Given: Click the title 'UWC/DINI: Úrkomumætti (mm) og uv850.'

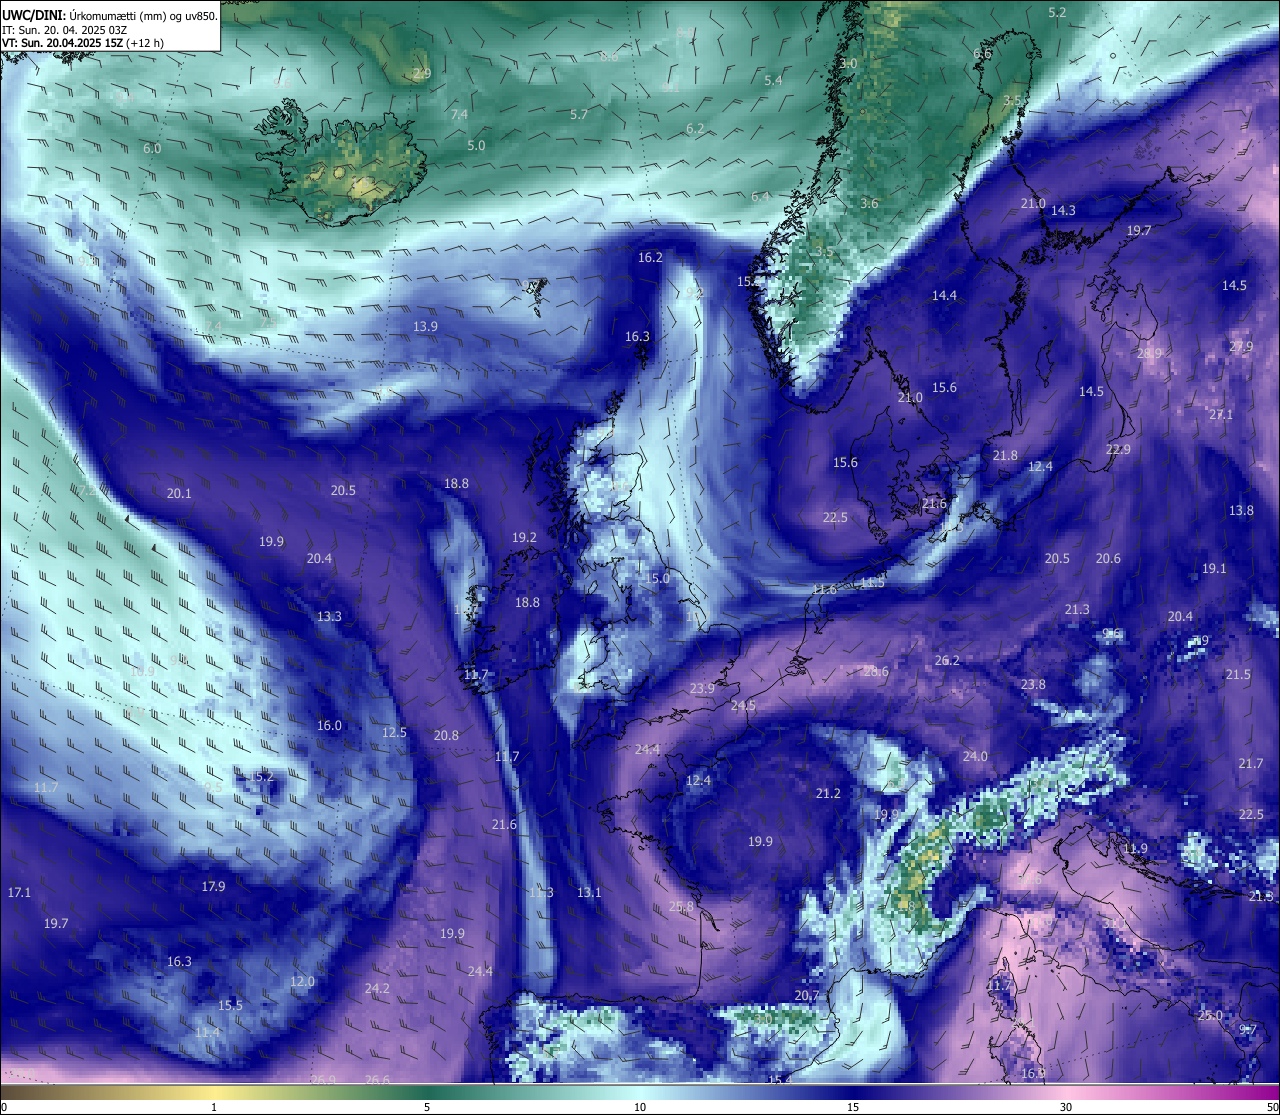Looking at the screenshot, I should pyautogui.click(x=110, y=15).
